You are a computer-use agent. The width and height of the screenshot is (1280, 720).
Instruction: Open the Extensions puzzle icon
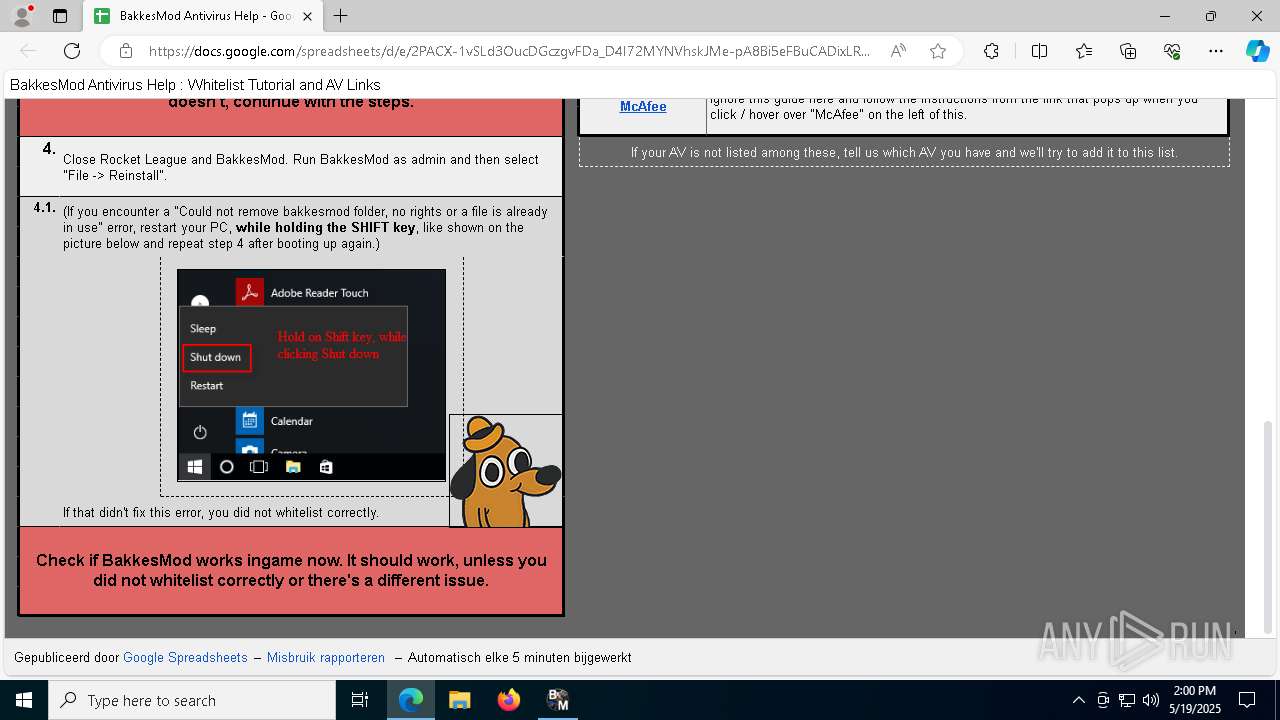pyautogui.click(x=991, y=51)
